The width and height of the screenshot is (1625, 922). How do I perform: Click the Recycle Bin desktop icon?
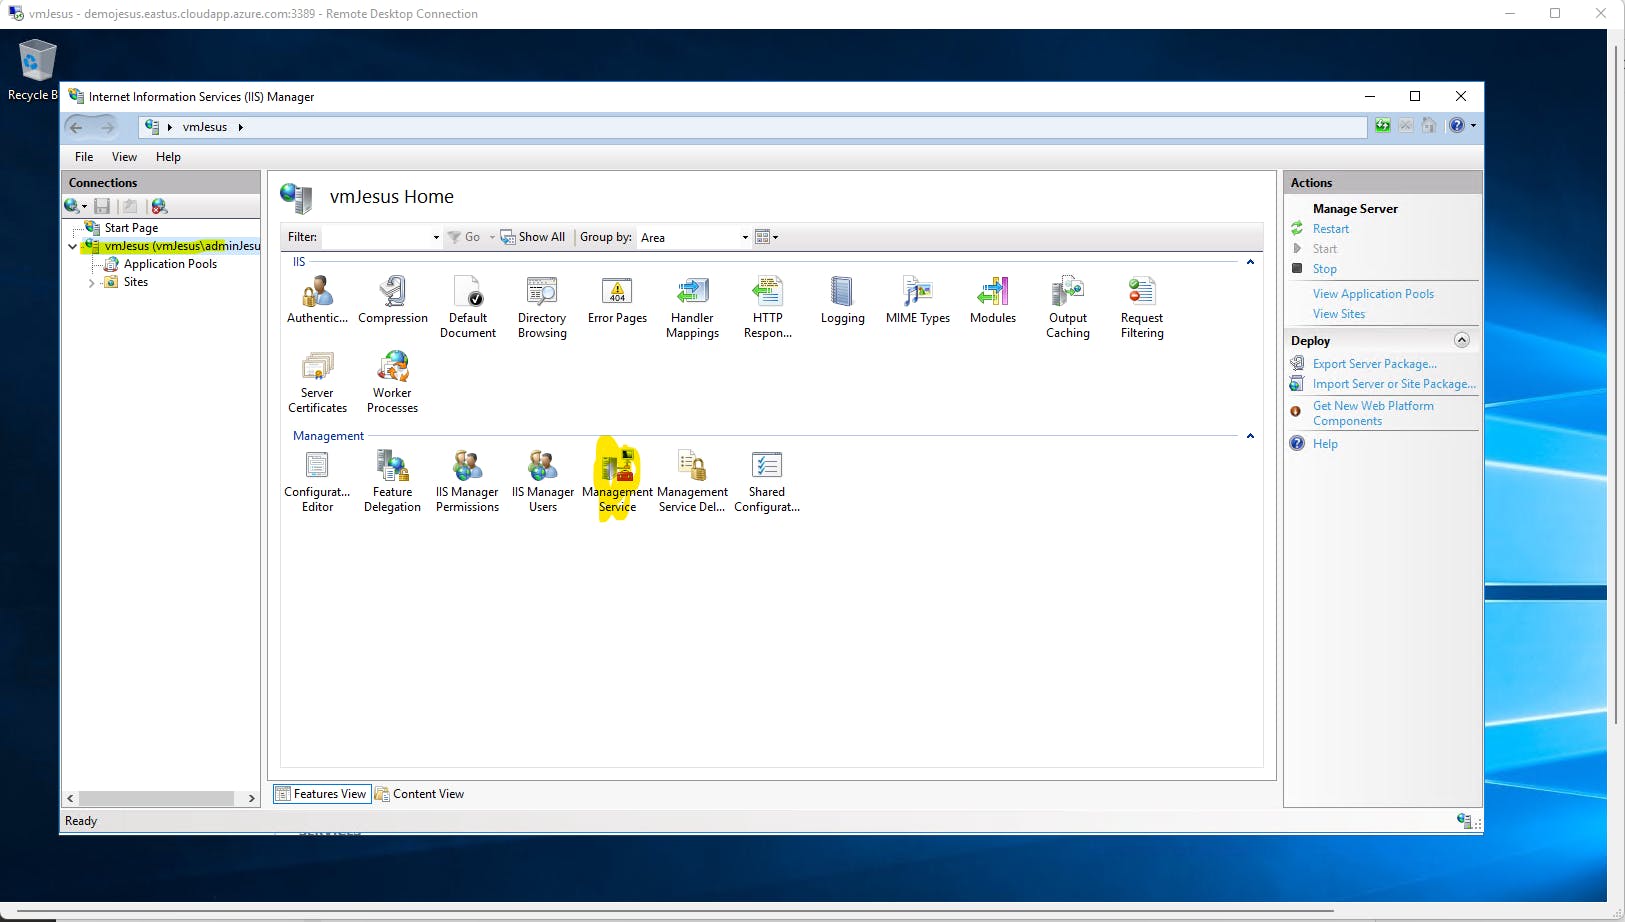tap(37, 70)
